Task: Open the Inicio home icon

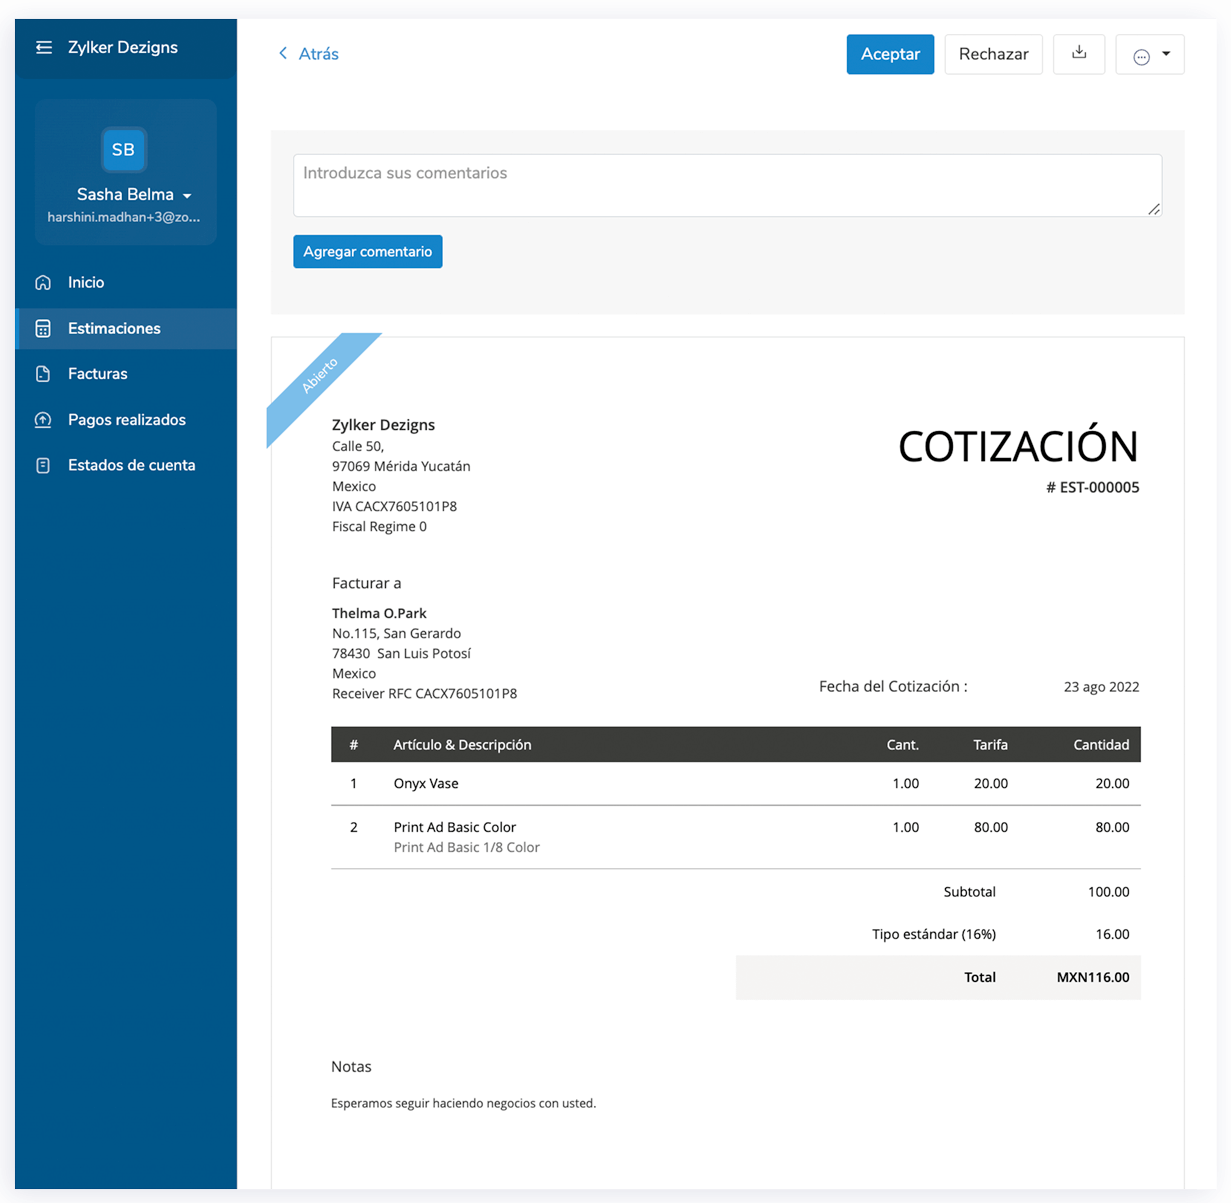Action: pyautogui.click(x=42, y=282)
